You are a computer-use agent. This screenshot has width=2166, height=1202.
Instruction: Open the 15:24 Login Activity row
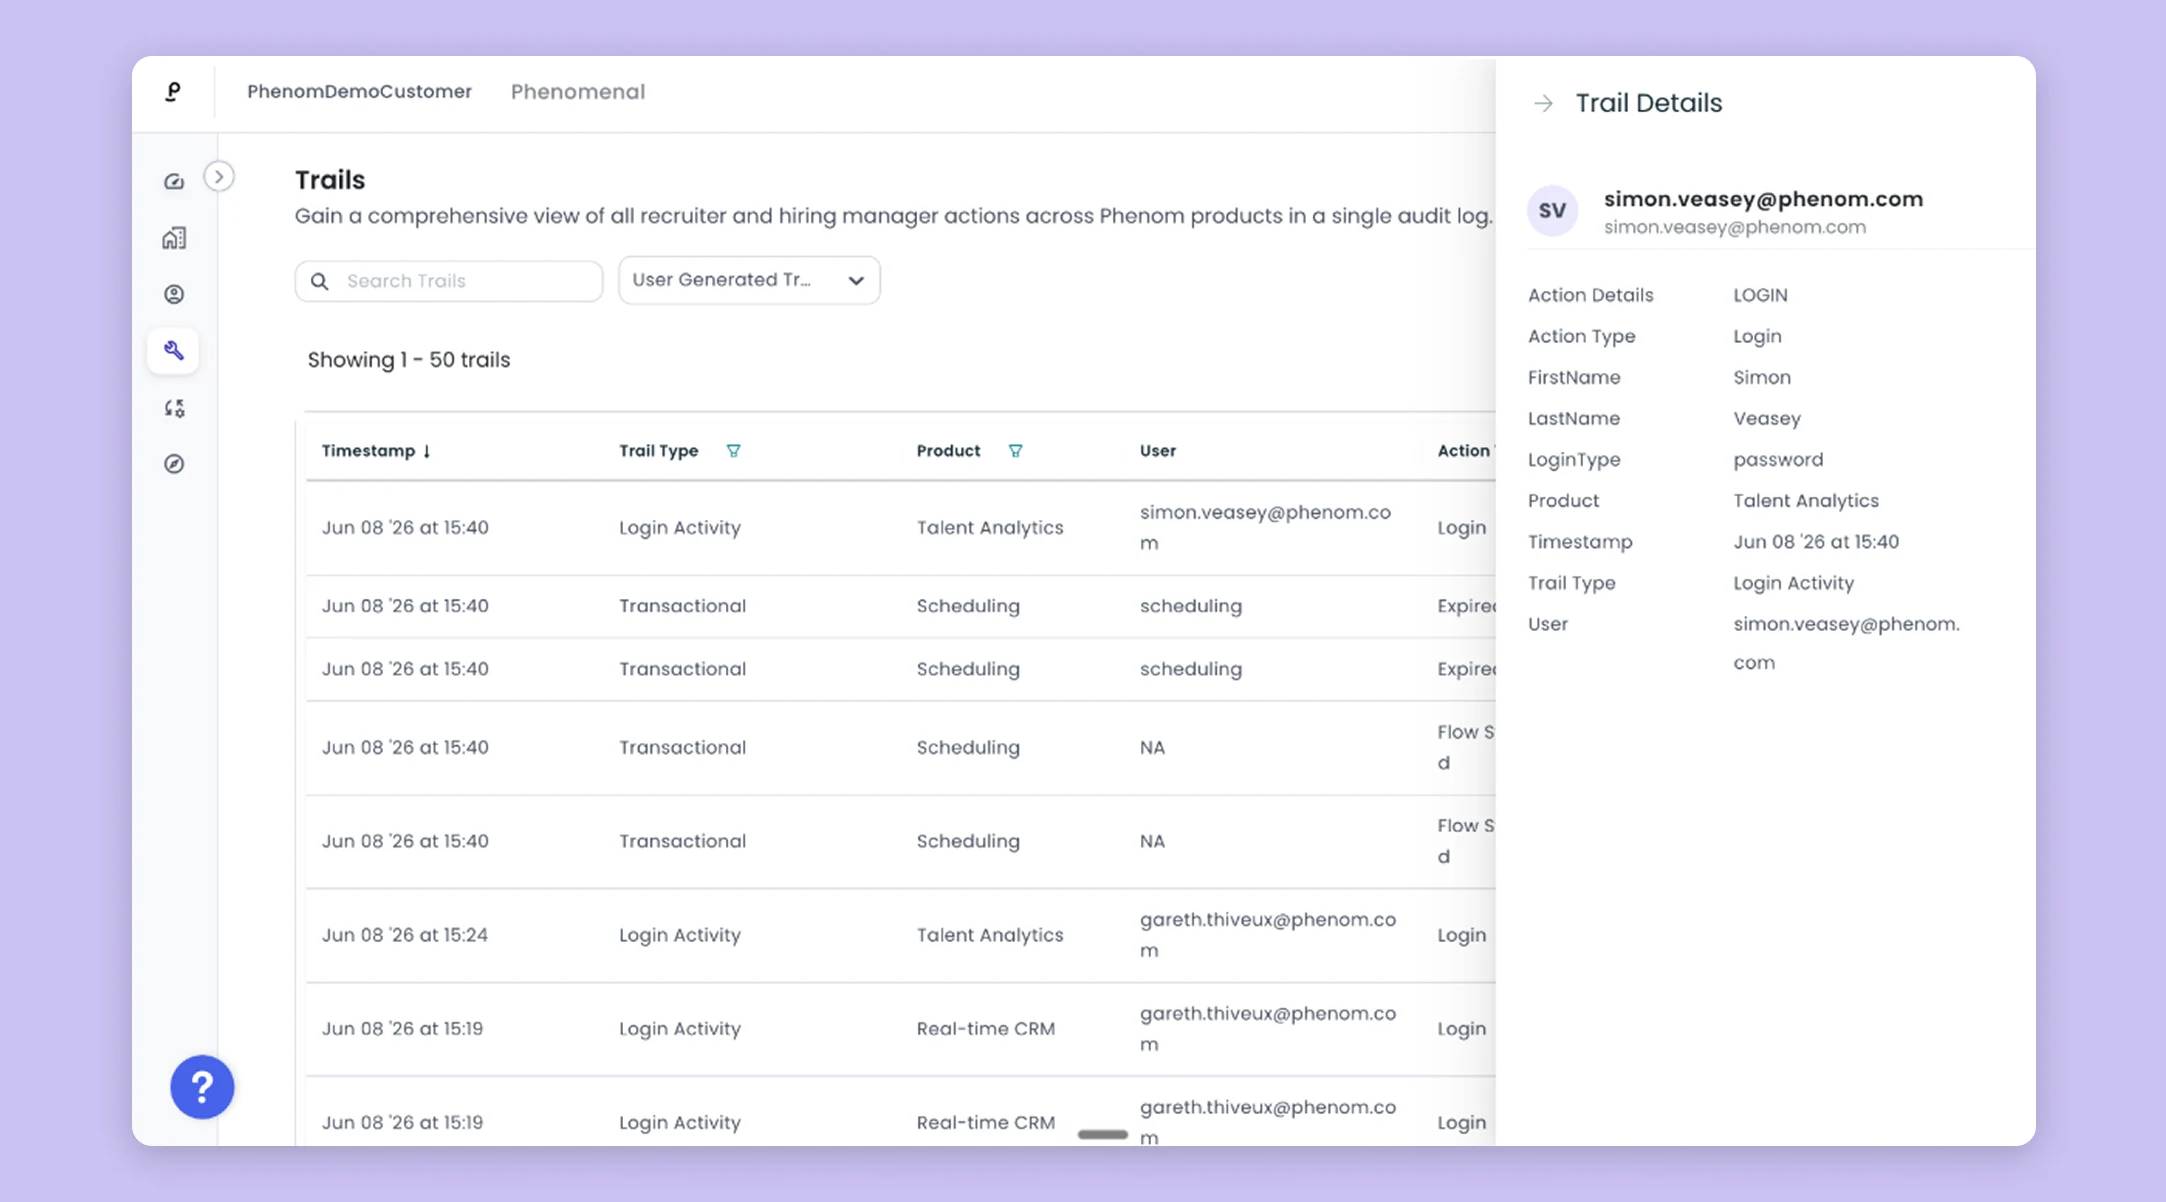(900, 935)
